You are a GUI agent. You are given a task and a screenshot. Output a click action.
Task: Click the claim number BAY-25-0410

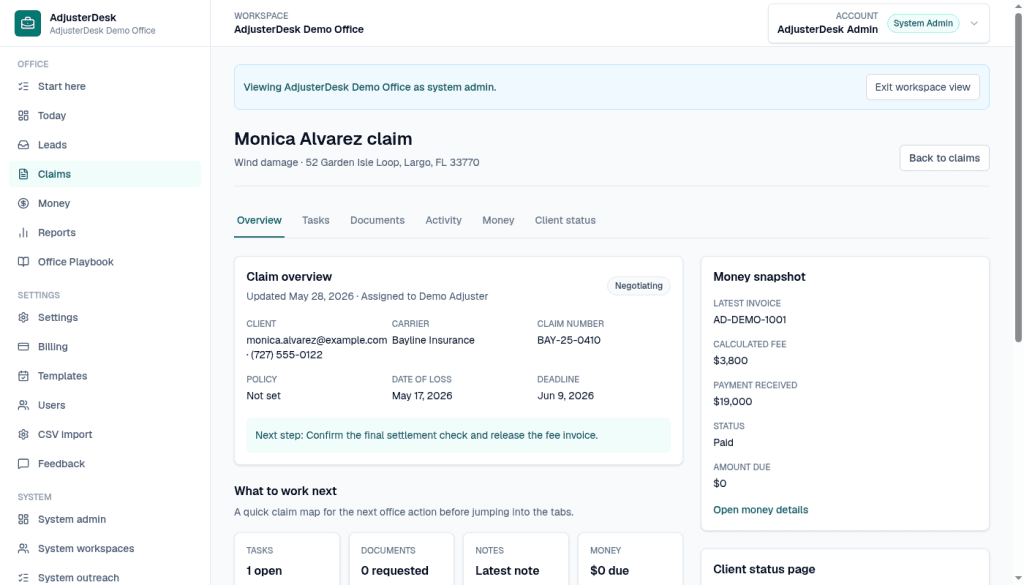pyautogui.click(x=569, y=340)
